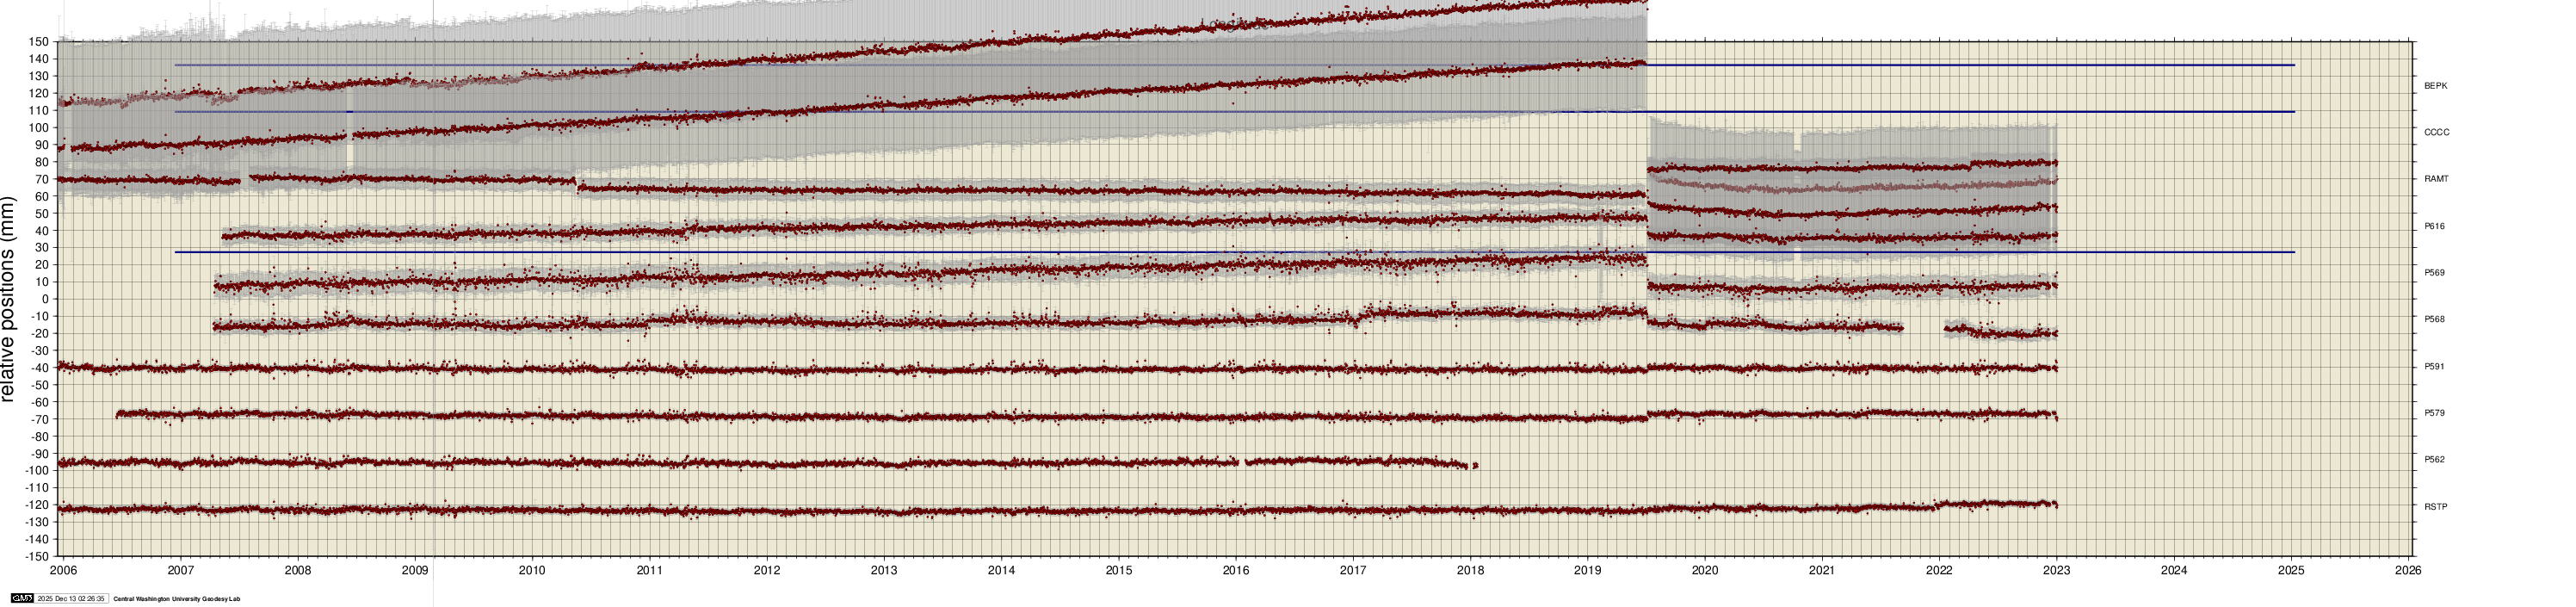This screenshot has height=607, width=2576.
Task: Click the 2012 year label on the time axis
Action: coord(767,571)
